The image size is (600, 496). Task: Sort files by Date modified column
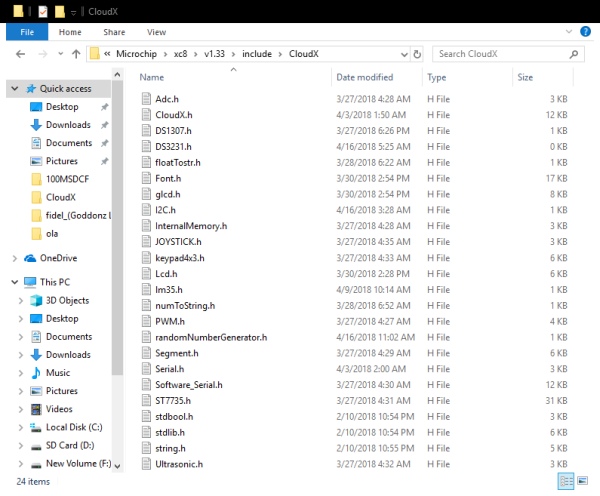tap(365, 77)
